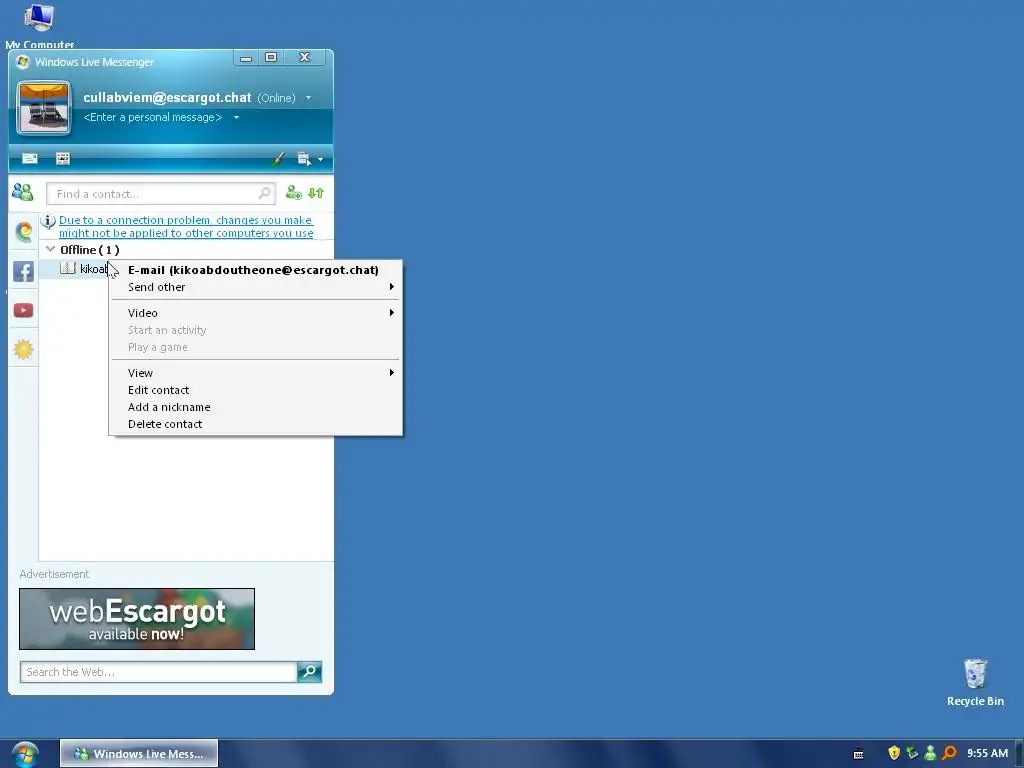Open the Facebook sidebar tab

click(24, 271)
